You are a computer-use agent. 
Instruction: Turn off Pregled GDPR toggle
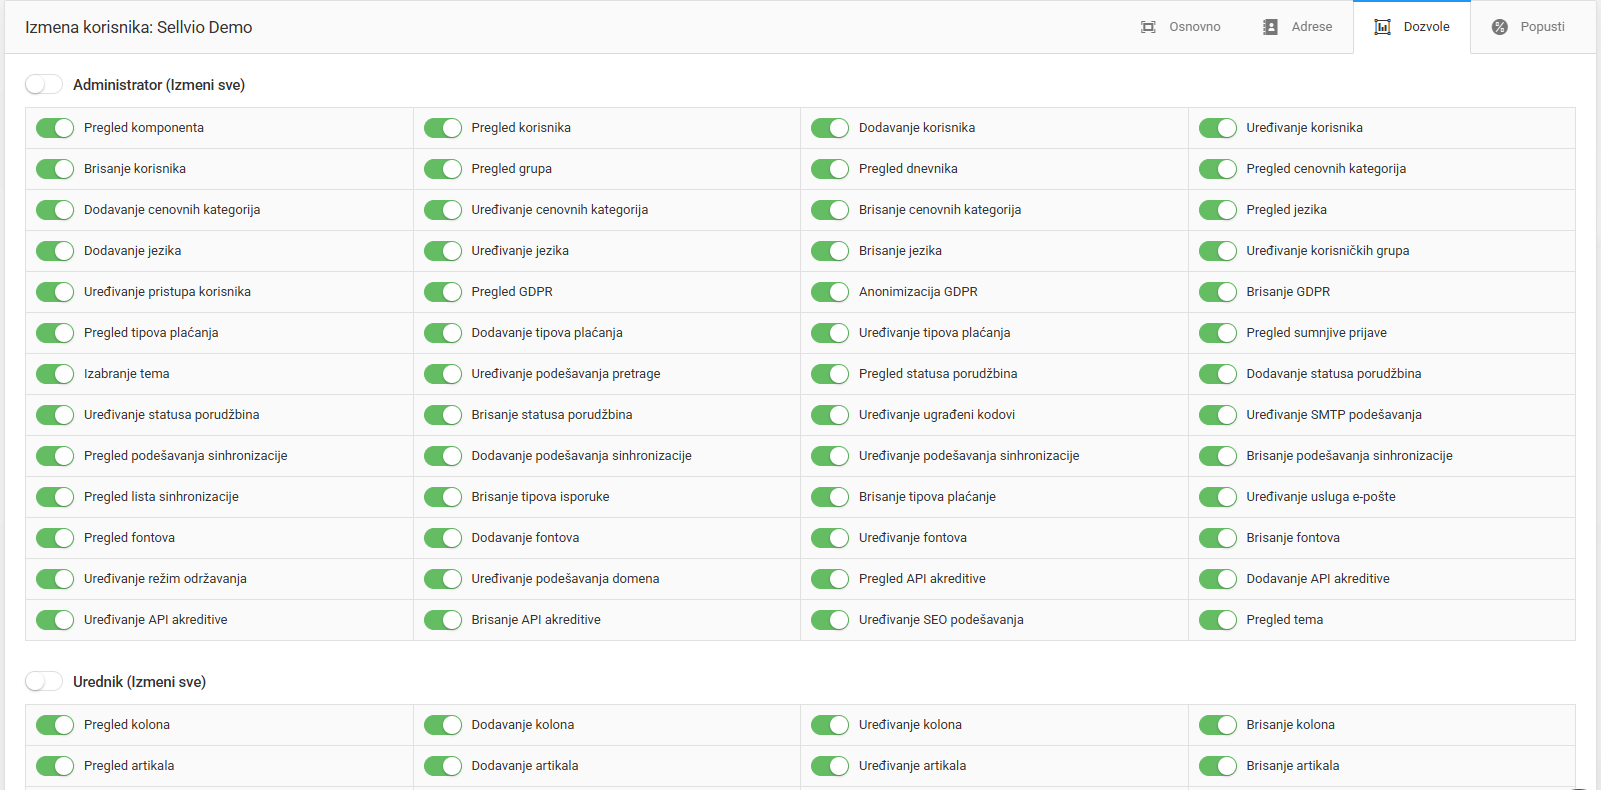click(442, 292)
